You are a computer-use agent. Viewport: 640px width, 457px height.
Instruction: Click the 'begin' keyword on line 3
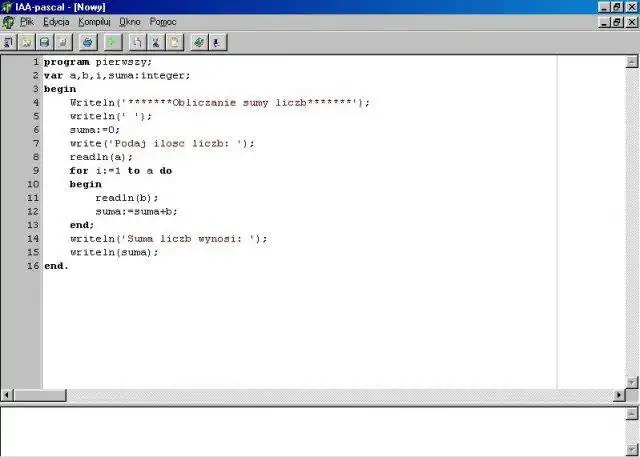(60, 89)
